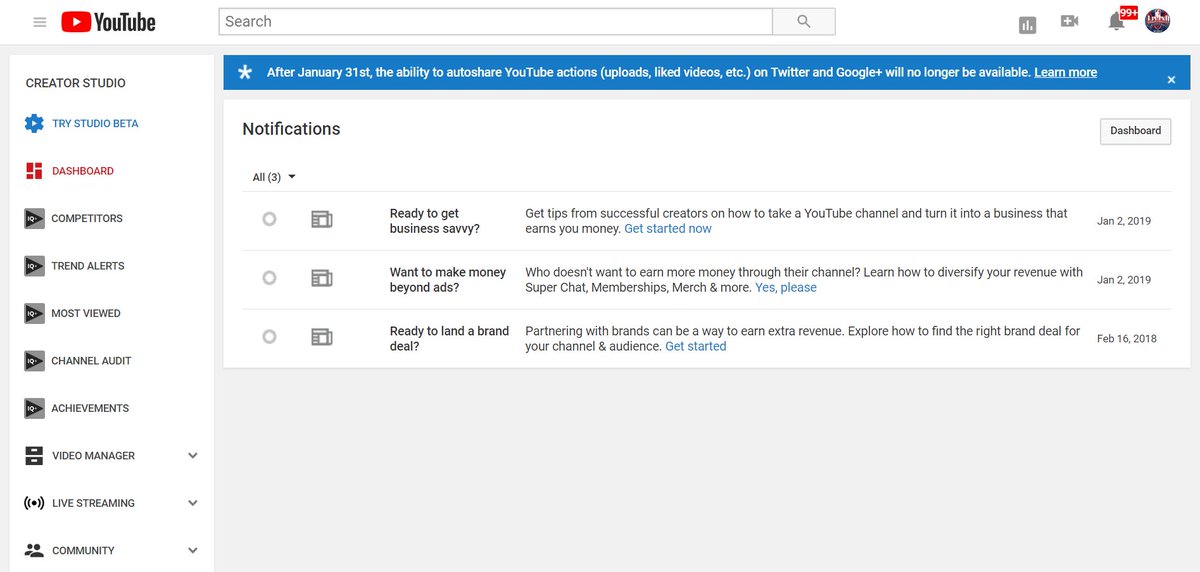Focus the Search input field
This screenshot has height=572, width=1200.
pyautogui.click(x=496, y=21)
